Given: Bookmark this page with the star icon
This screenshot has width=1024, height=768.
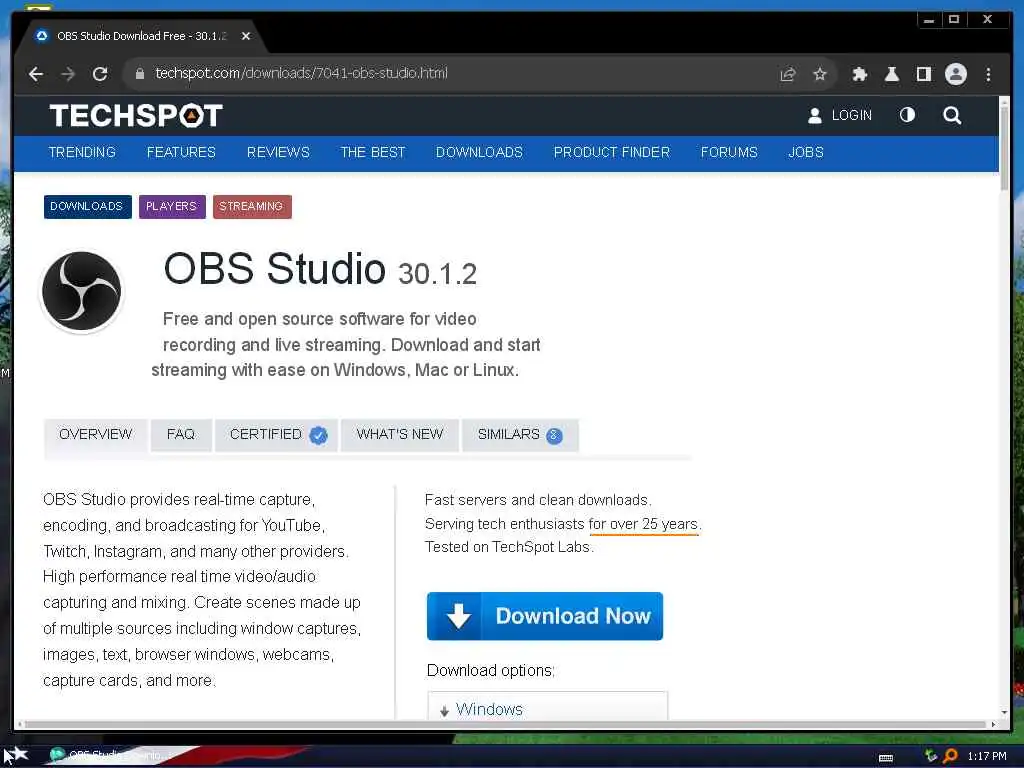Looking at the screenshot, I should click(820, 74).
